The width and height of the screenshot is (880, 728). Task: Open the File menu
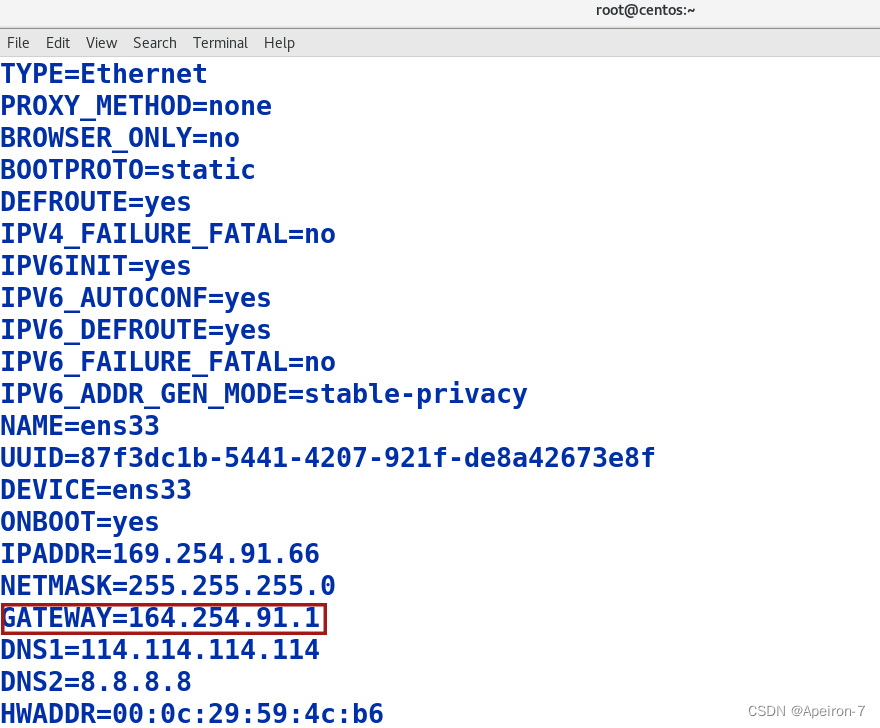coord(18,43)
